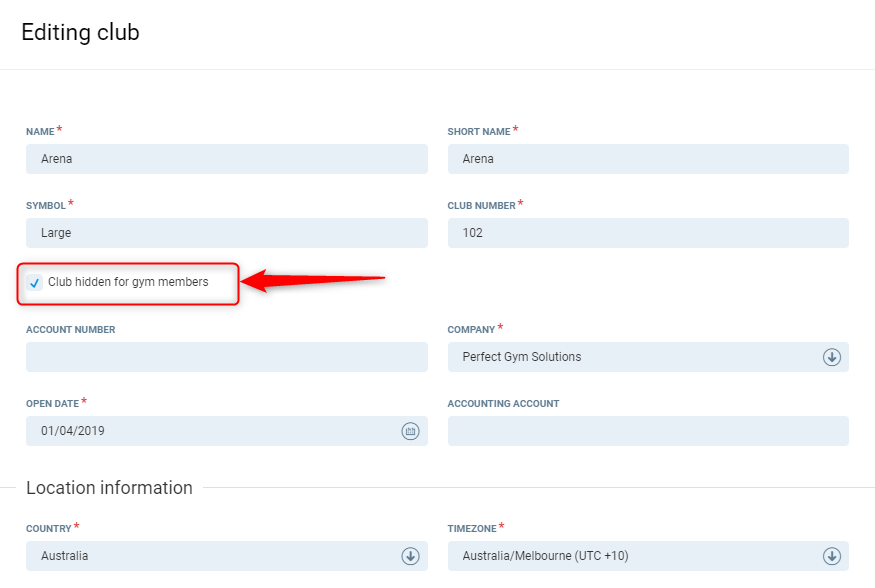
Task: Click the OPEN DATE field label
Action: tap(53, 404)
